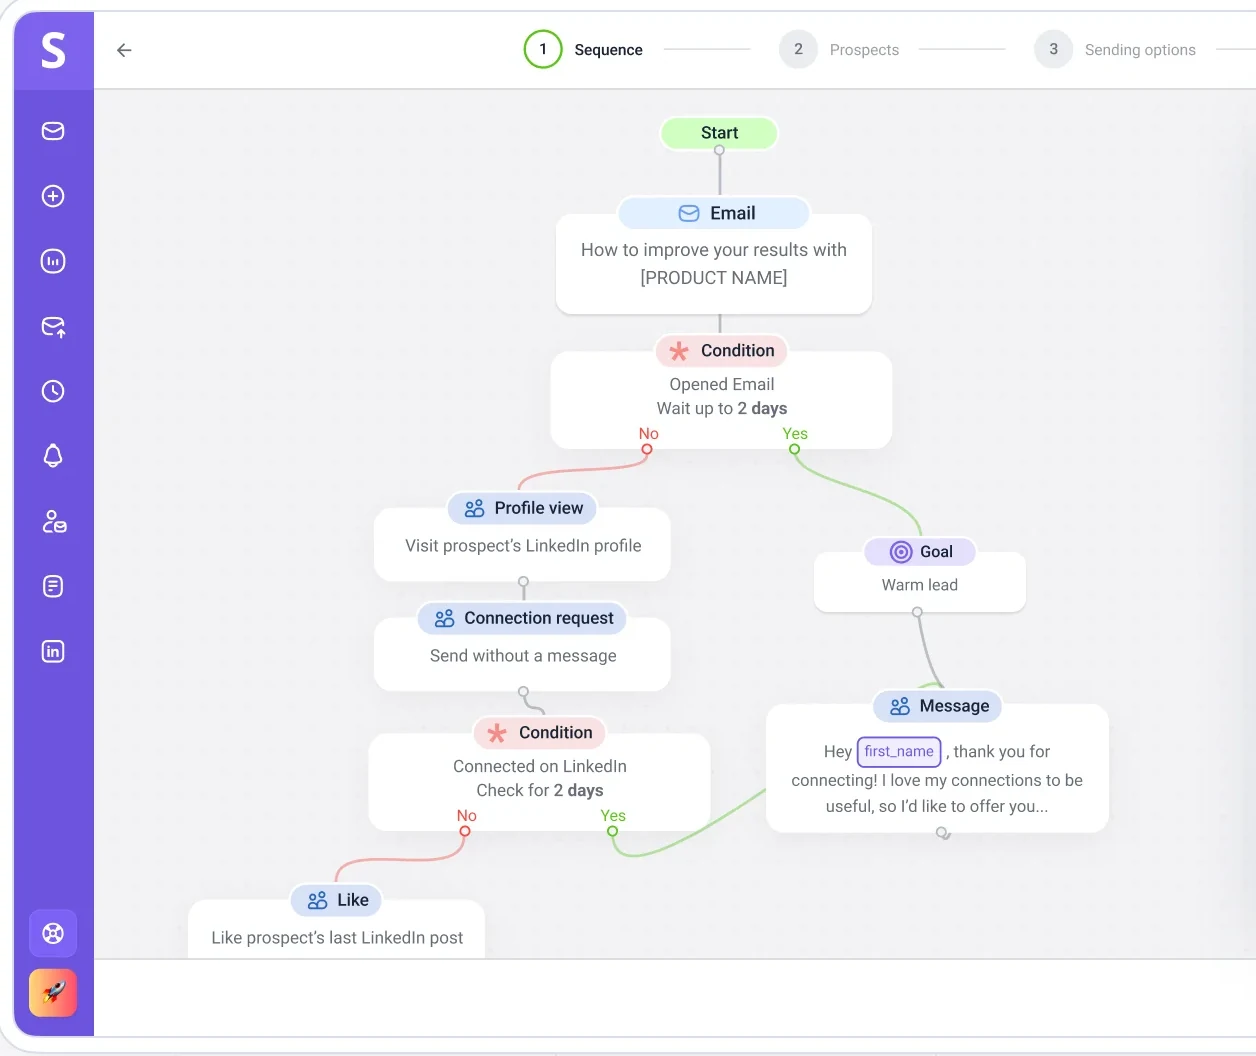
Task: Click the envelope icon on Email node
Action: point(689,213)
